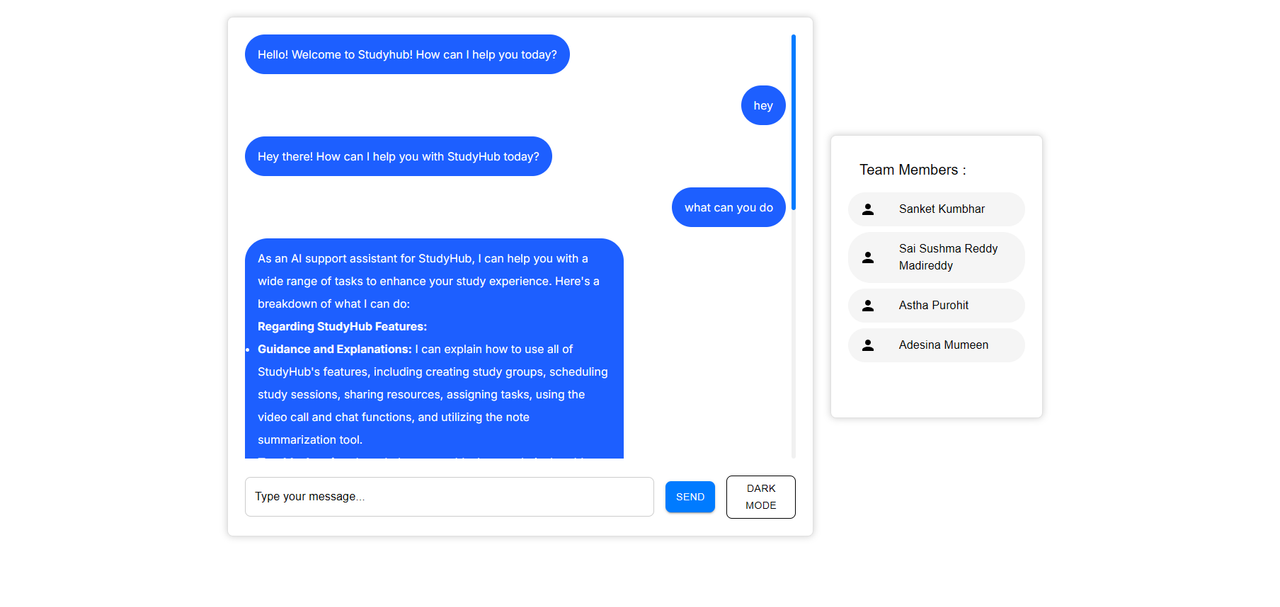Select team member name Sanket Kumbhar
Screen dimensions: 1280x607
tap(942, 209)
